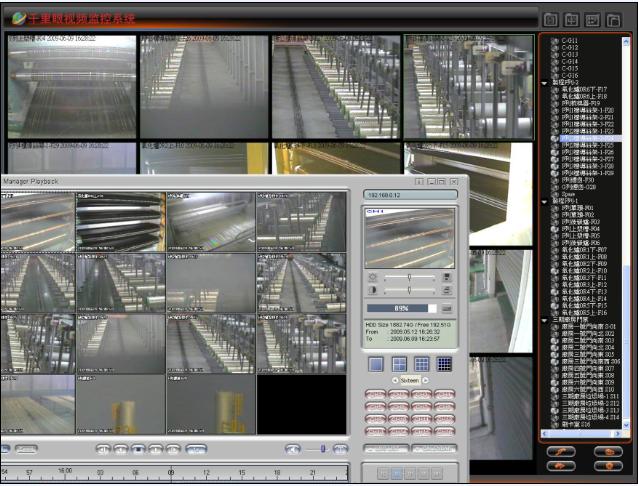This screenshot has width=638, height=486.
Task: Click the bottom-right red channel button
Action: (444, 431)
